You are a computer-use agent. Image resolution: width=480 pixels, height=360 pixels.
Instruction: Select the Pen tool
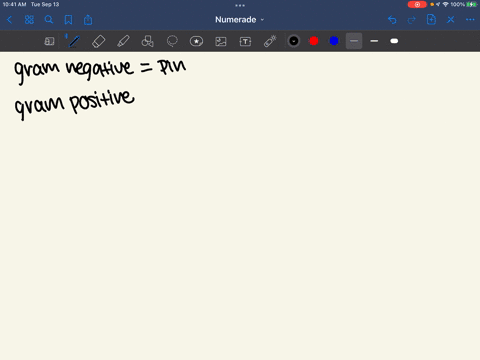click(x=74, y=41)
